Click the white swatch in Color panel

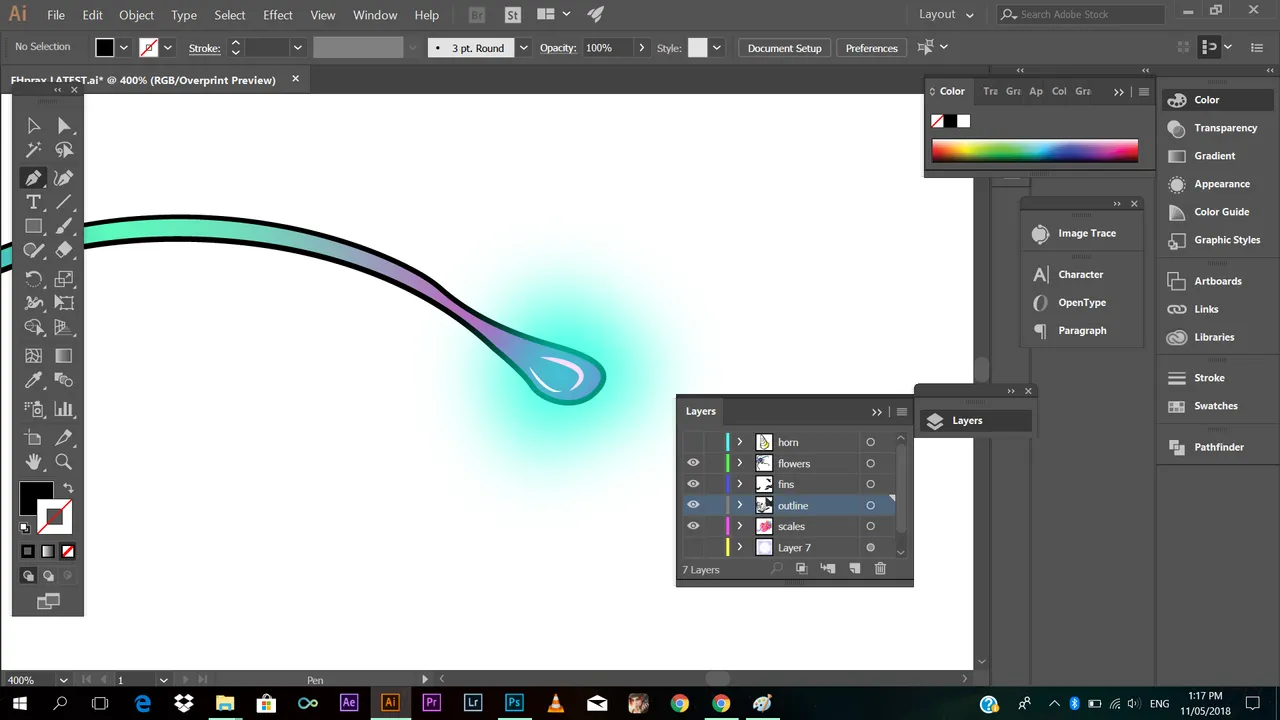964,121
